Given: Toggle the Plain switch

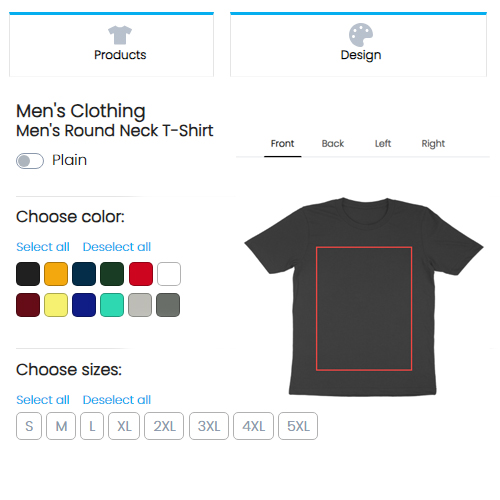Looking at the screenshot, I should coord(30,161).
